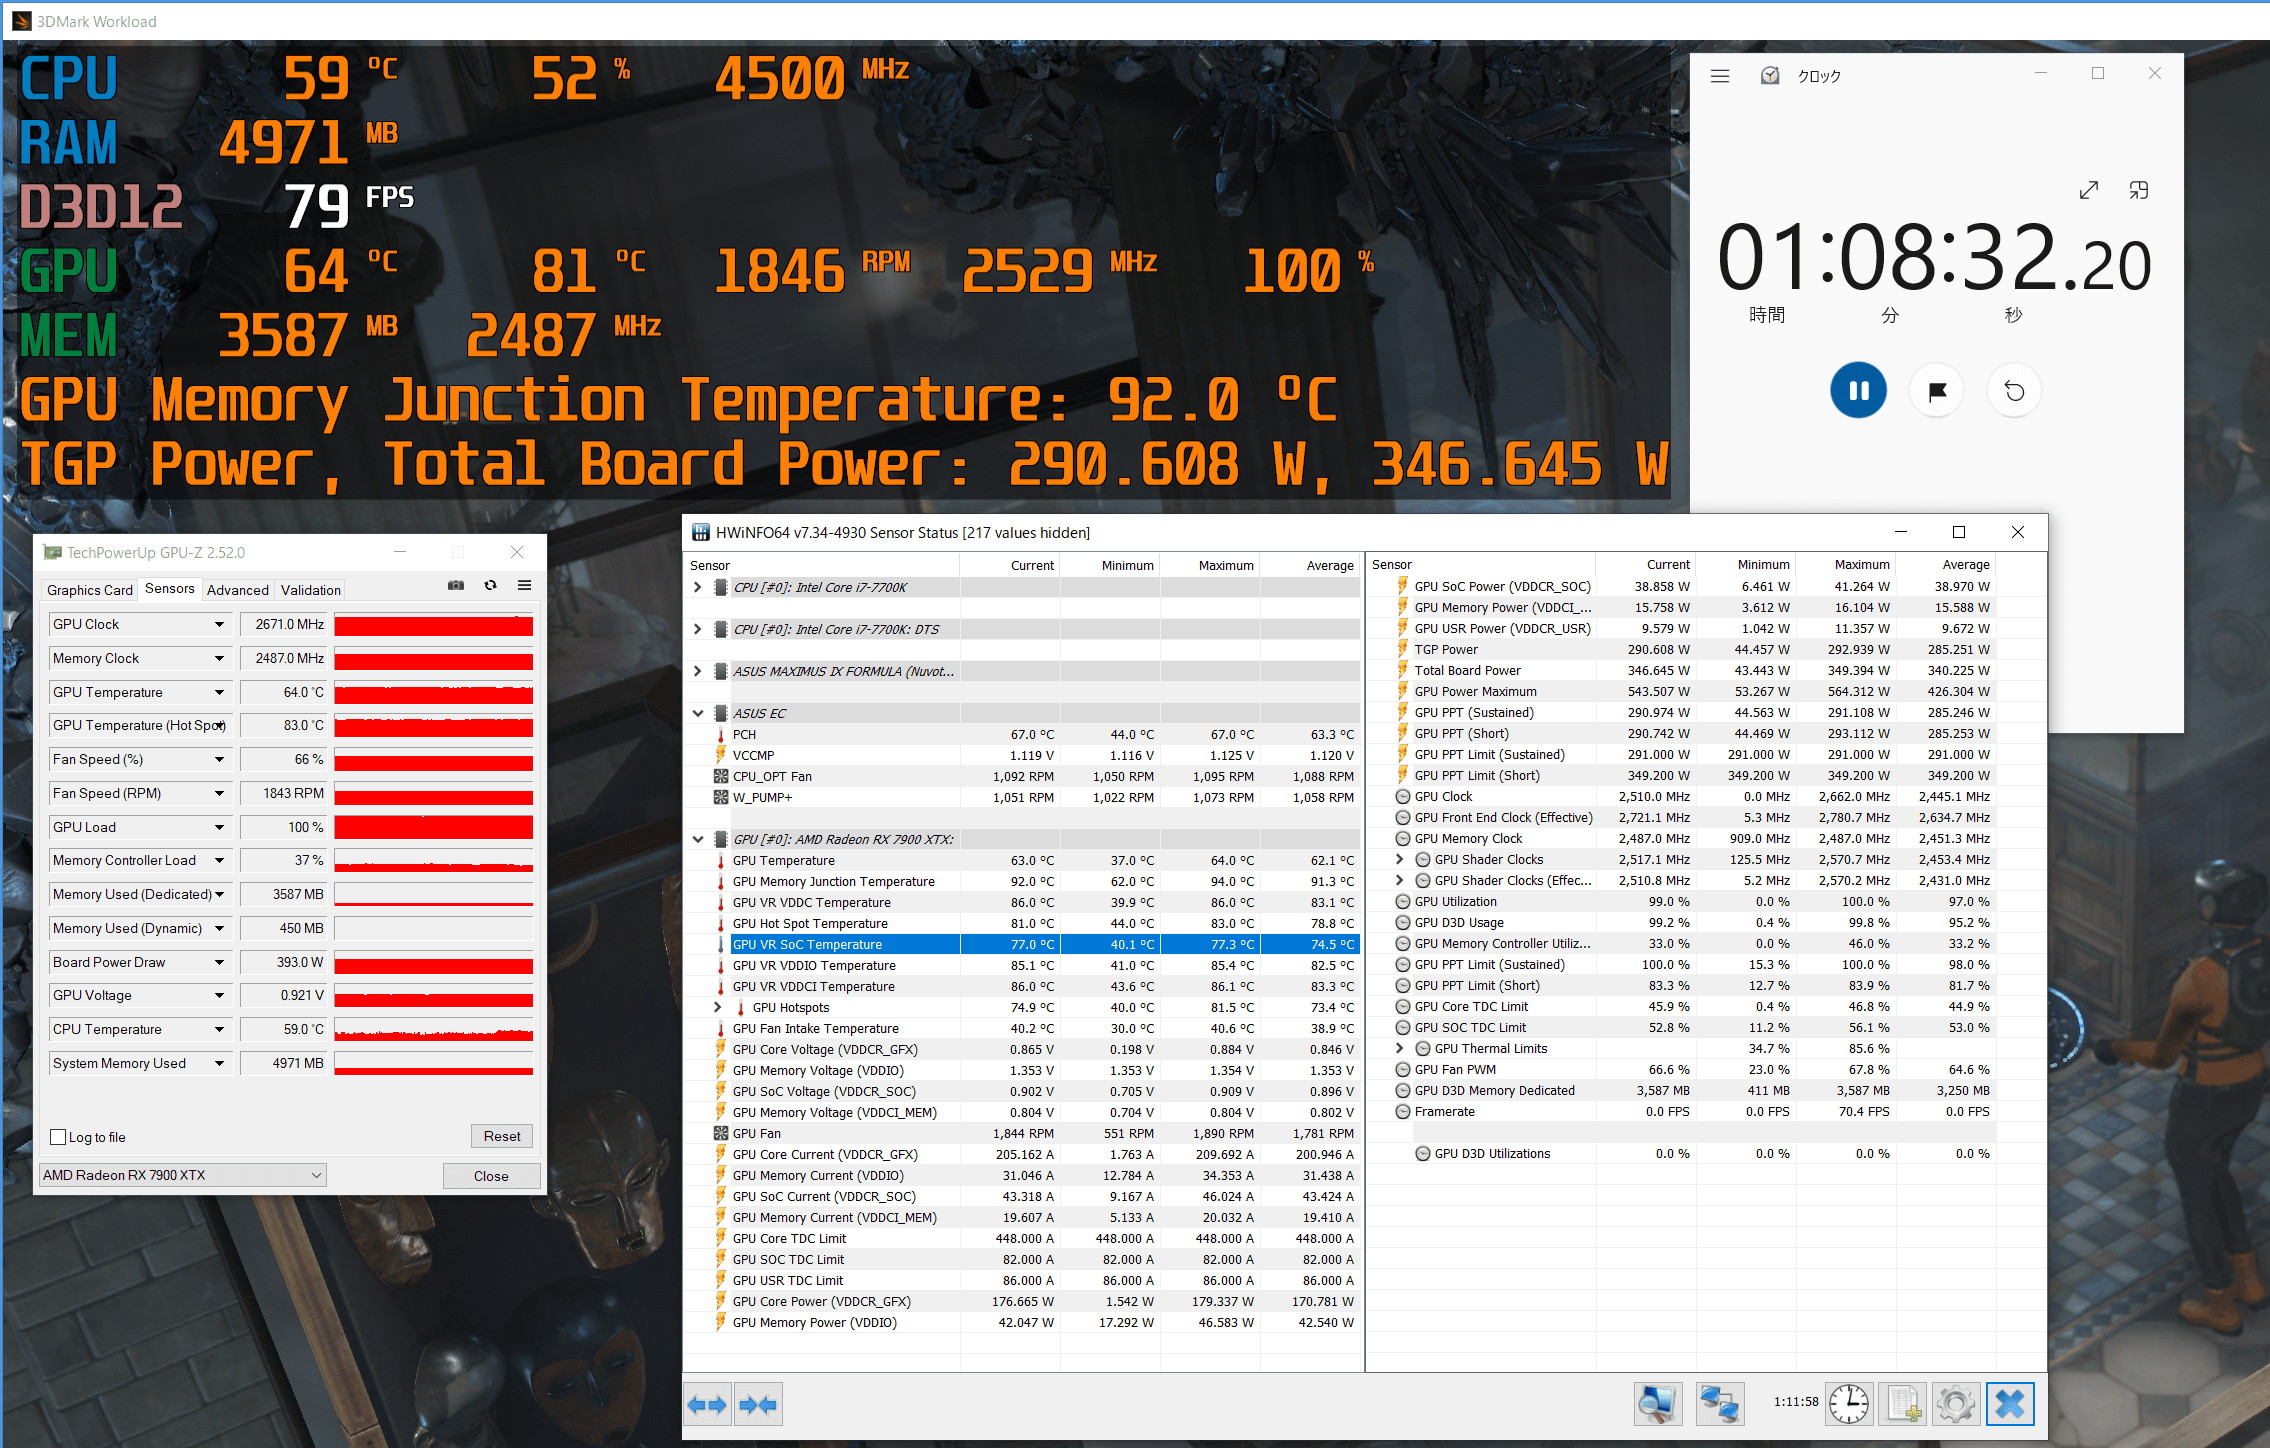Click the blue X close sensors button
The width and height of the screenshot is (2270, 1448).
pyautogui.click(x=2010, y=1404)
